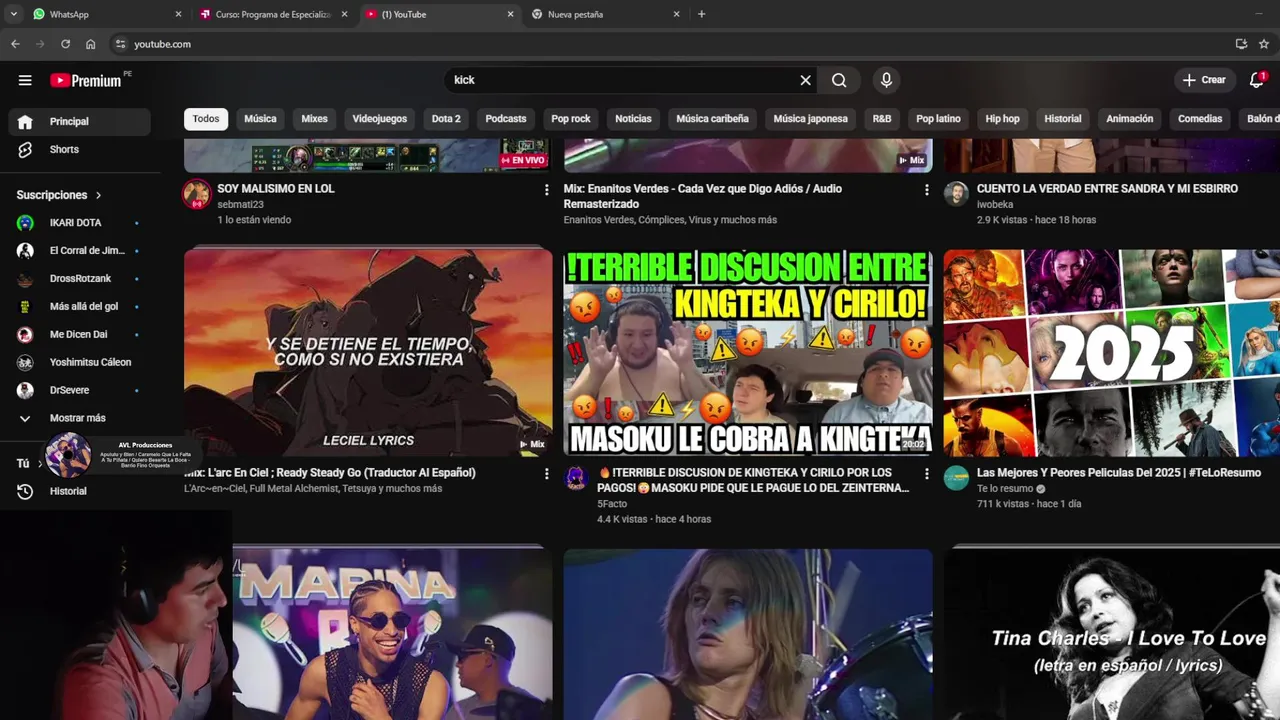The width and height of the screenshot is (1280, 720).
Task: Open Me Dicen Dai subscription
Action: tap(79, 334)
